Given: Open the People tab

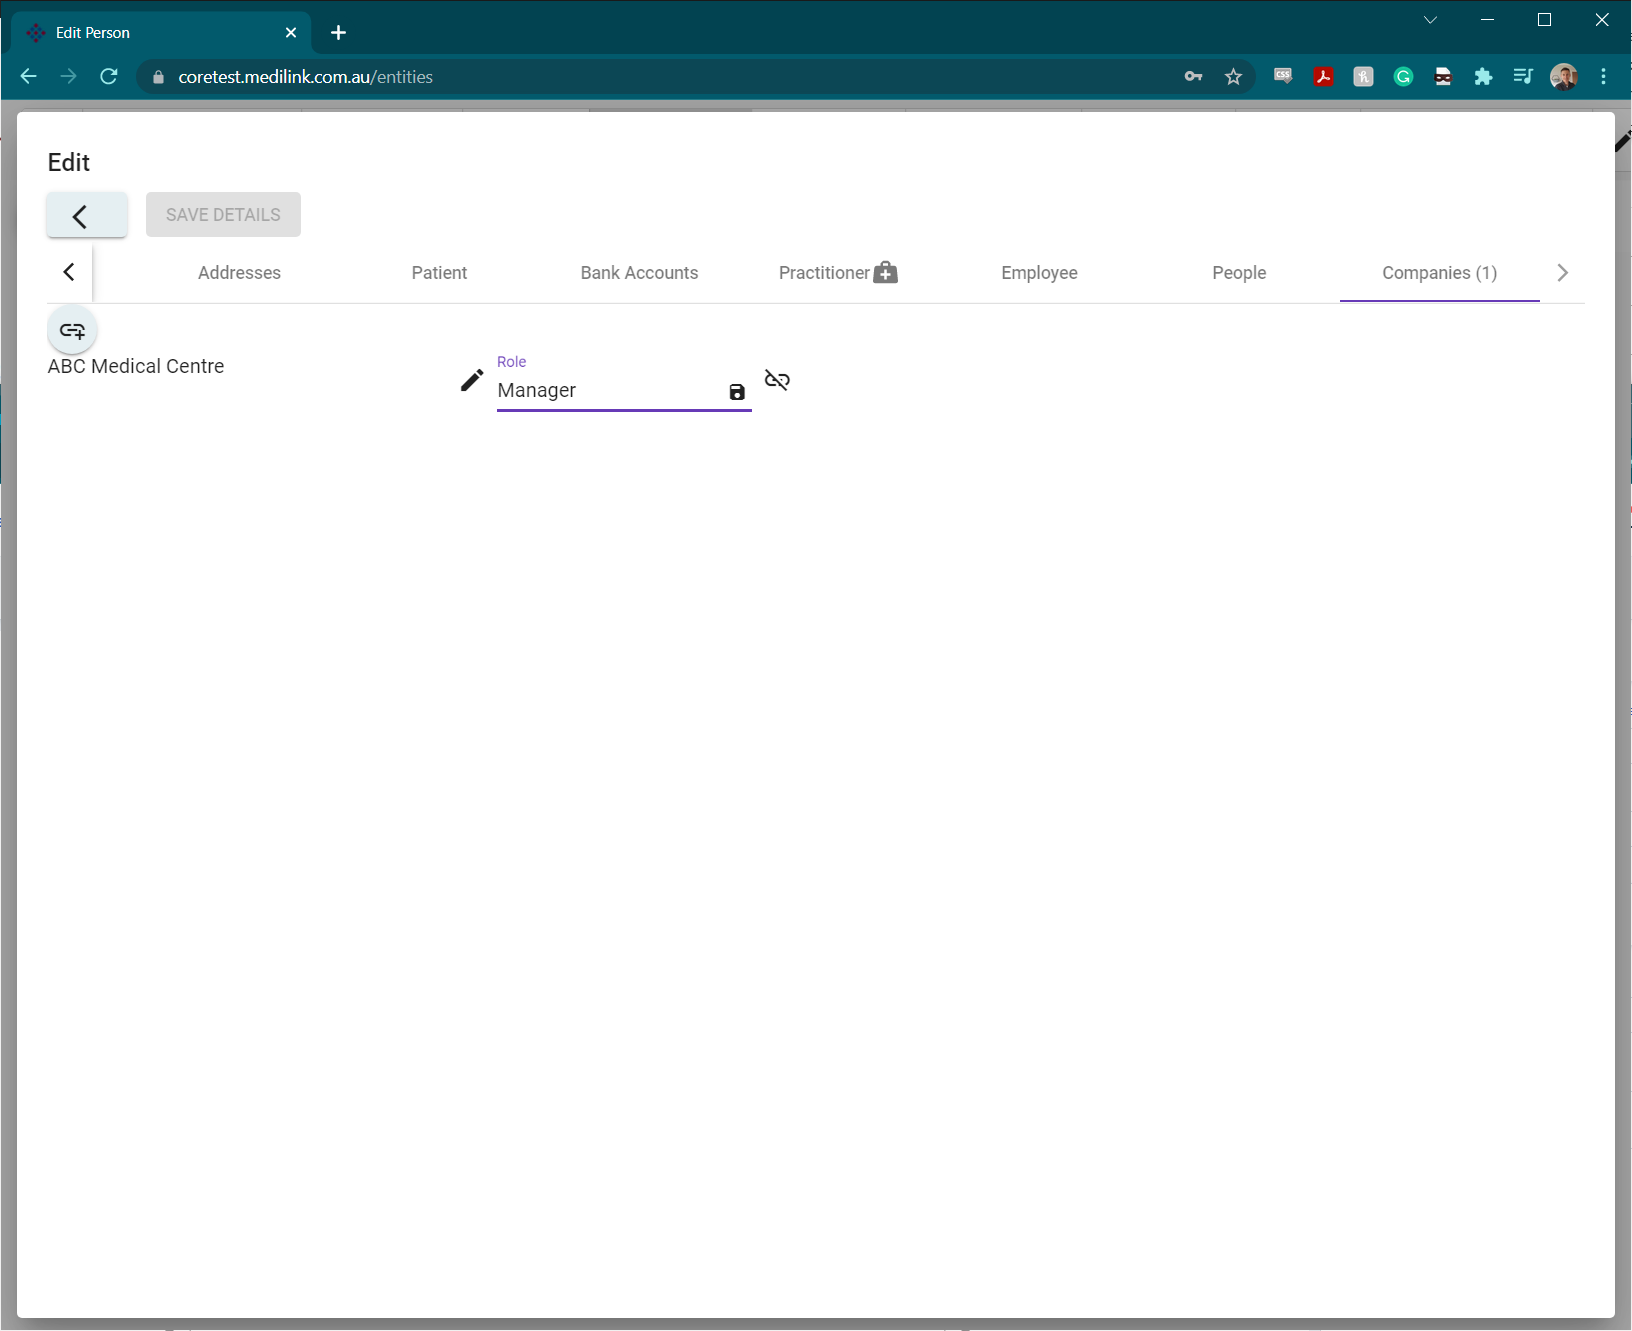Looking at the screenshot, I should point(1239,273).
